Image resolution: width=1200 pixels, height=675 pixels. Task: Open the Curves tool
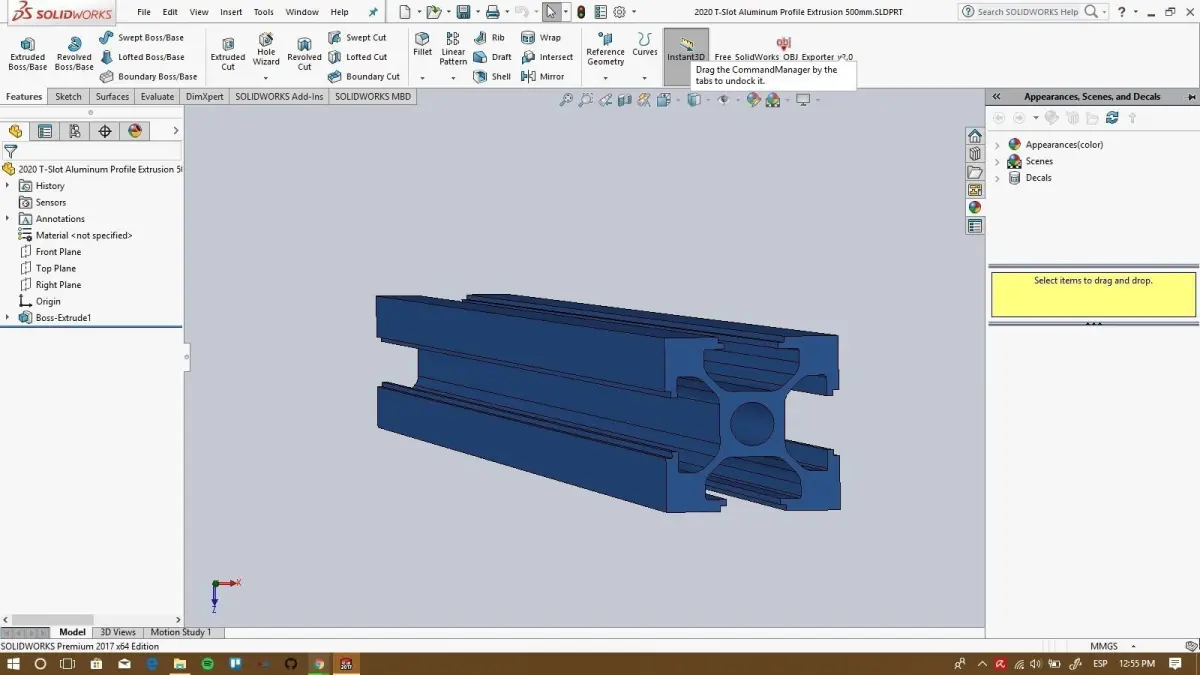tap(645, 45)
